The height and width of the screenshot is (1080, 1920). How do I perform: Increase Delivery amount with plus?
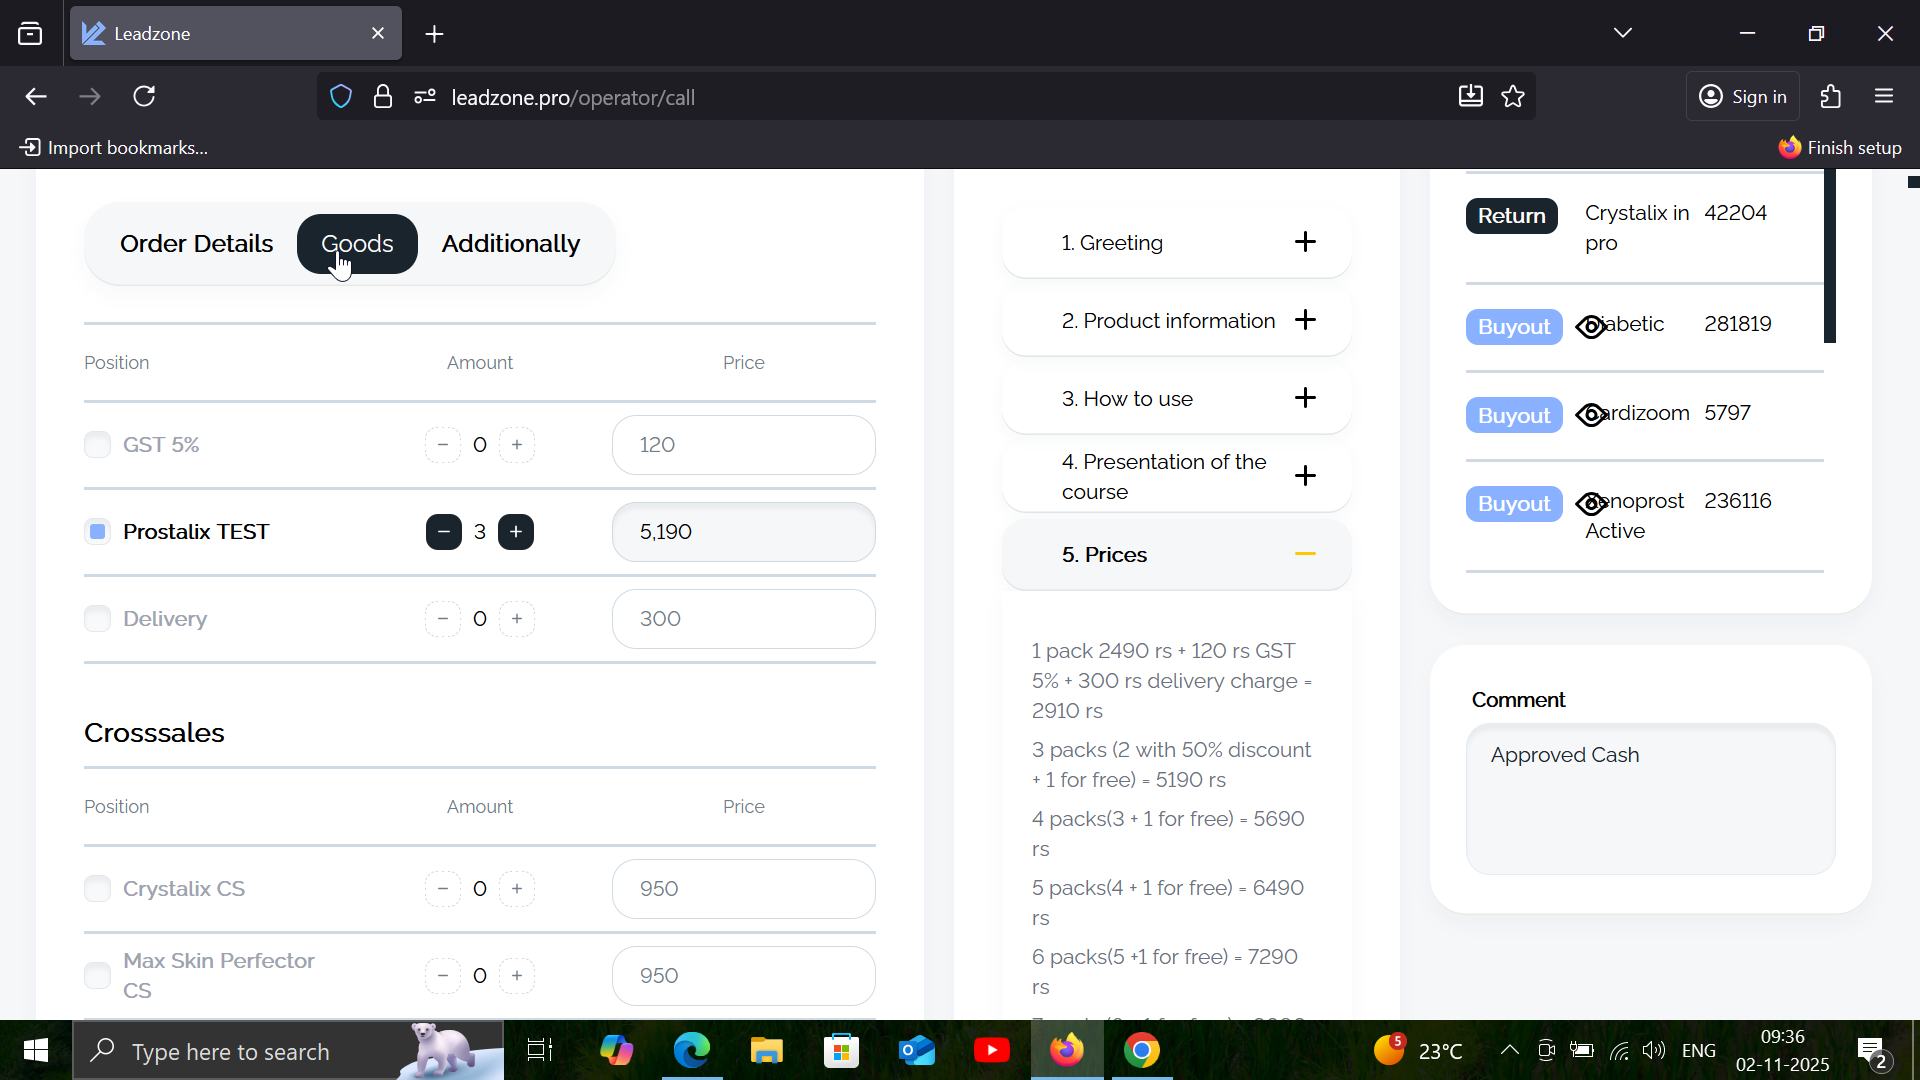(516, 619)
